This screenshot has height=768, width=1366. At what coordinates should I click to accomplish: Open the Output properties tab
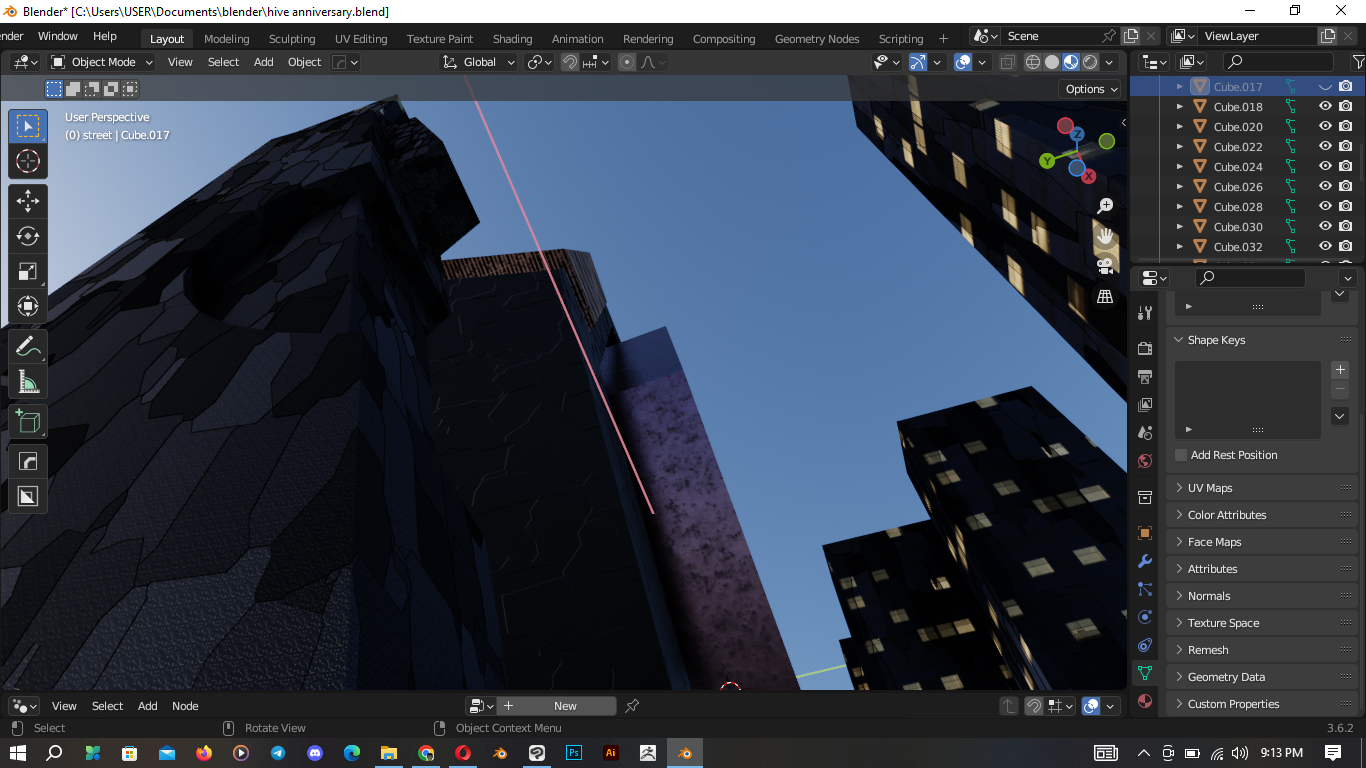coord(1145,376)
